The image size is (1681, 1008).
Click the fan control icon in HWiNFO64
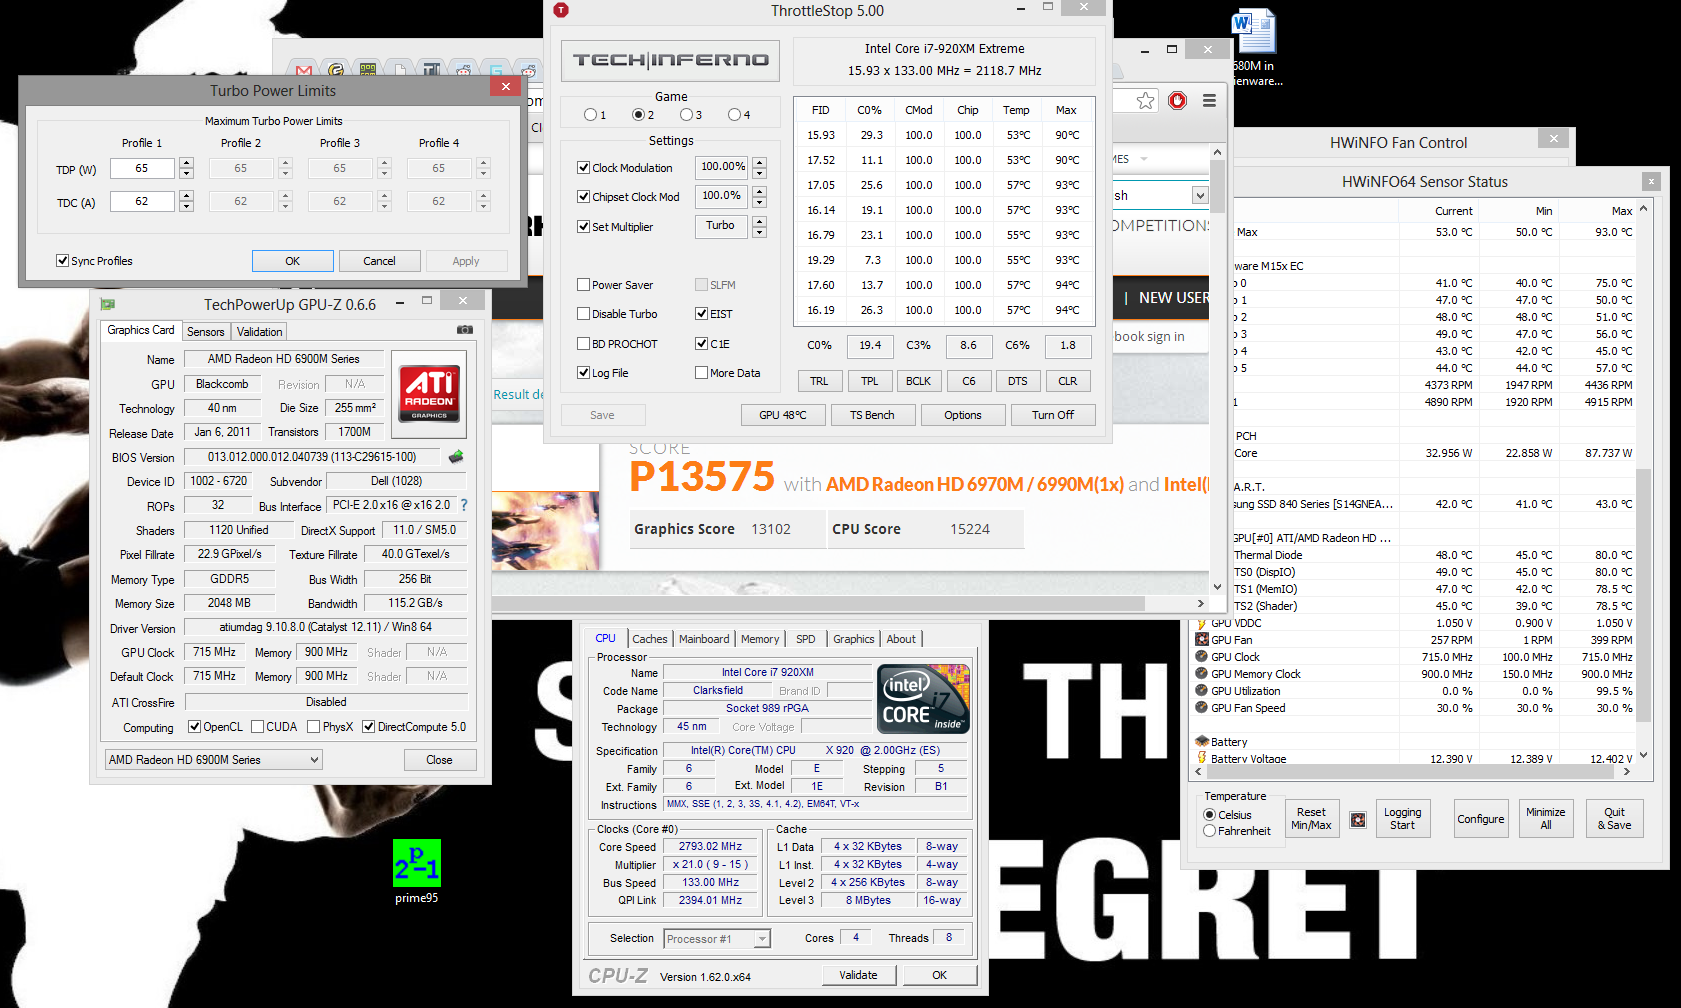(1358, 820)
